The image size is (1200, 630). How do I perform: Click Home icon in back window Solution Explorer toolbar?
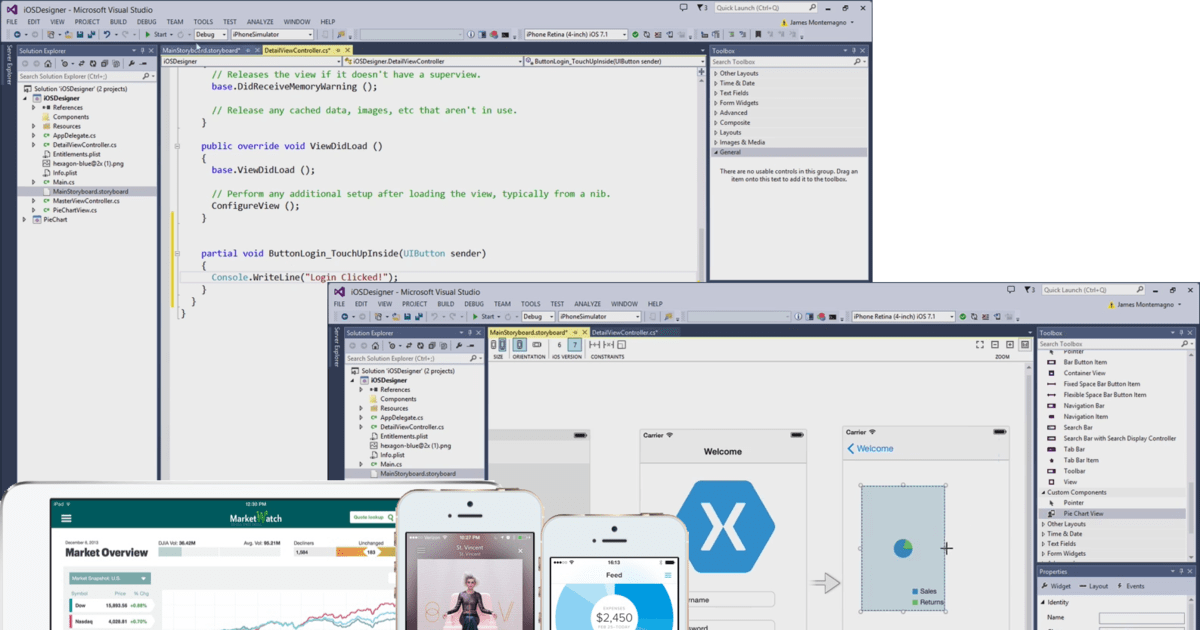(x=48, y=63)
